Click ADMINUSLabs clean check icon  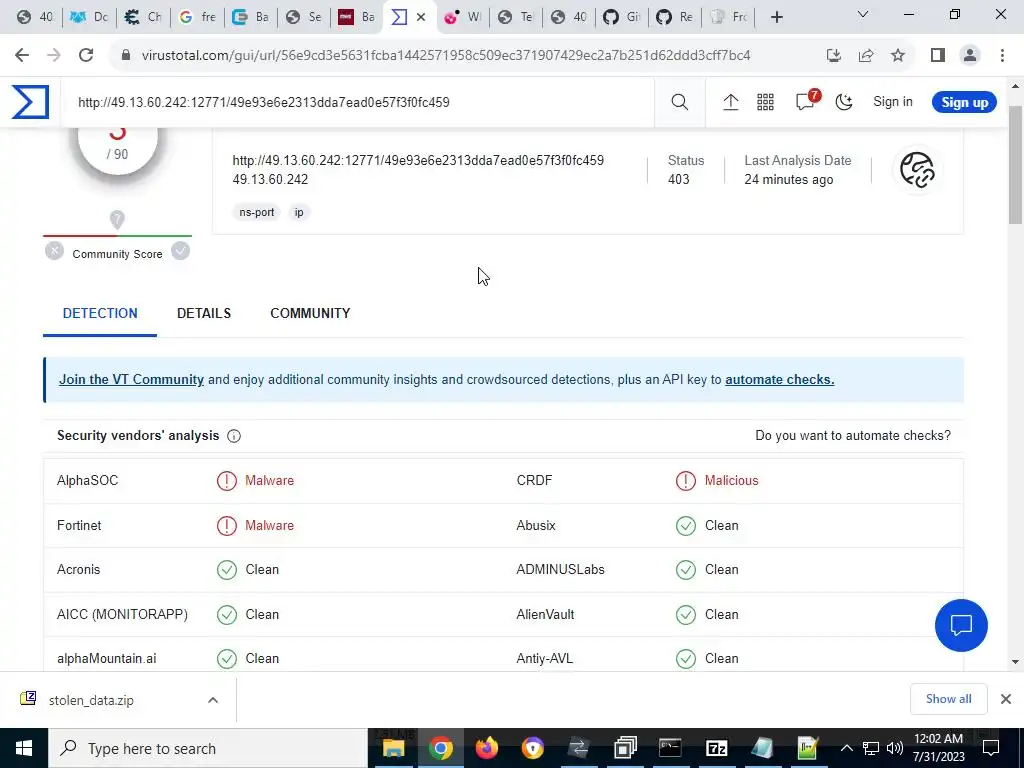click(686, 569)
